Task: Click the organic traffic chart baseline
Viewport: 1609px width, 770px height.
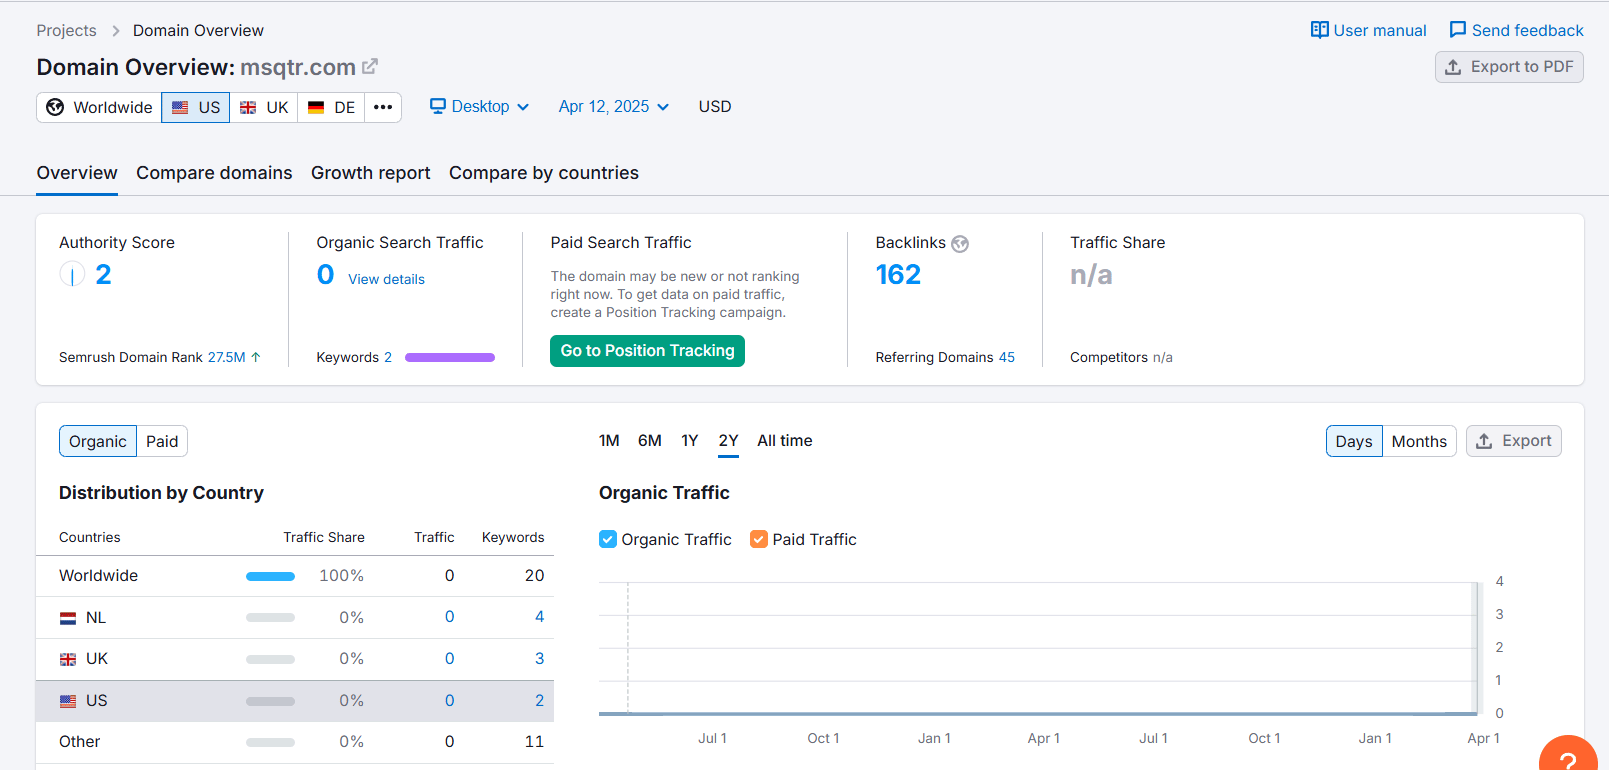Action: point(1038,714)
